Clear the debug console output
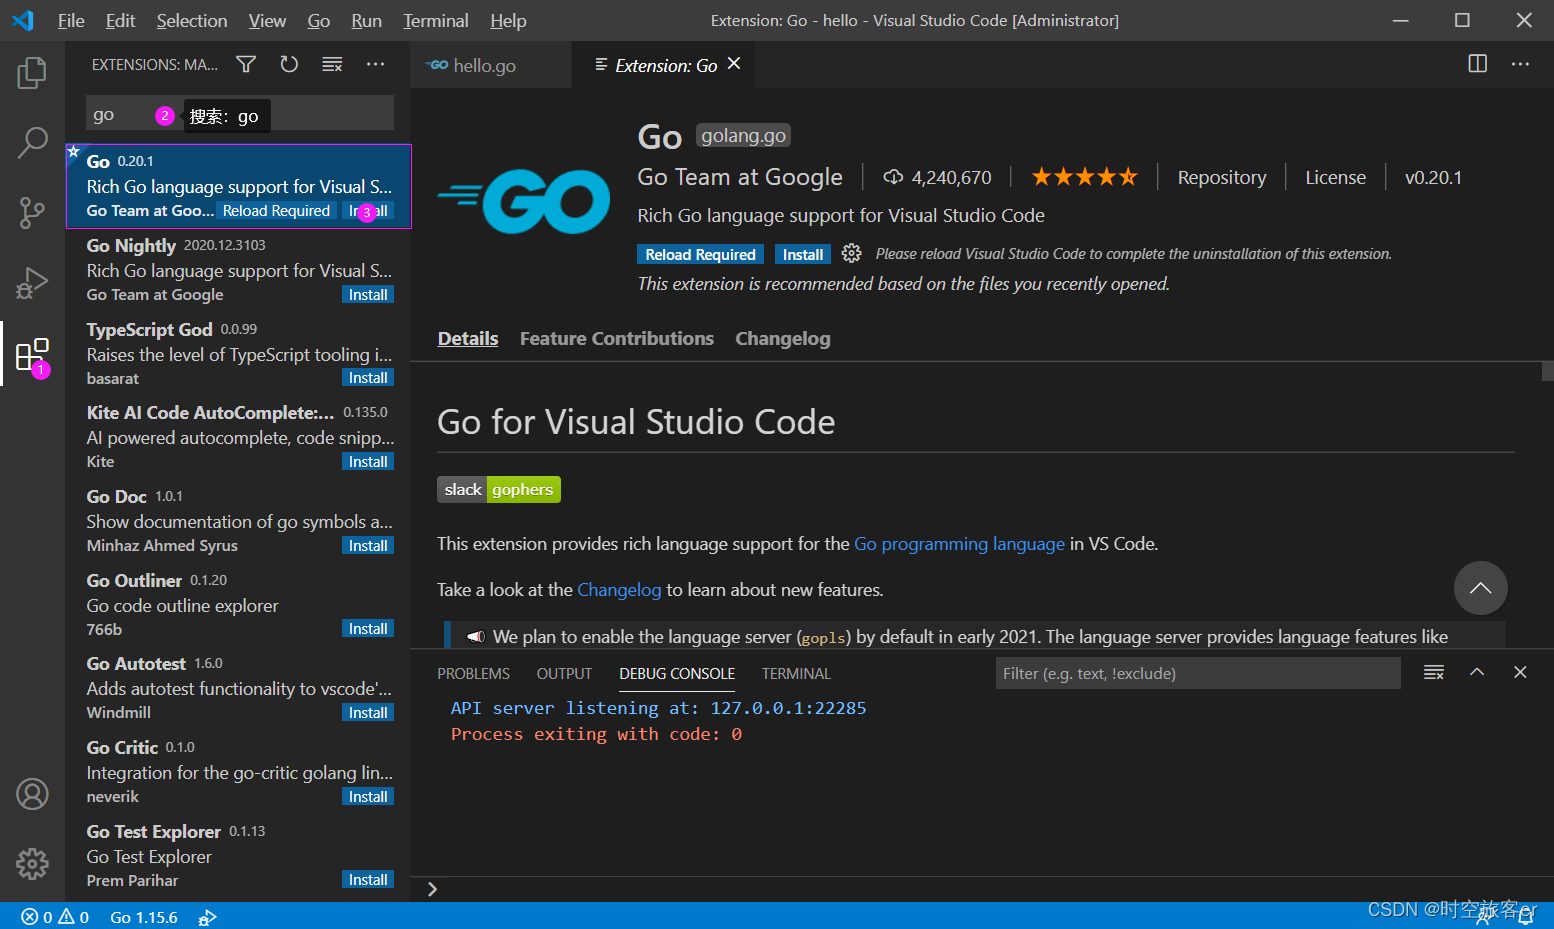 (1434, 673)
